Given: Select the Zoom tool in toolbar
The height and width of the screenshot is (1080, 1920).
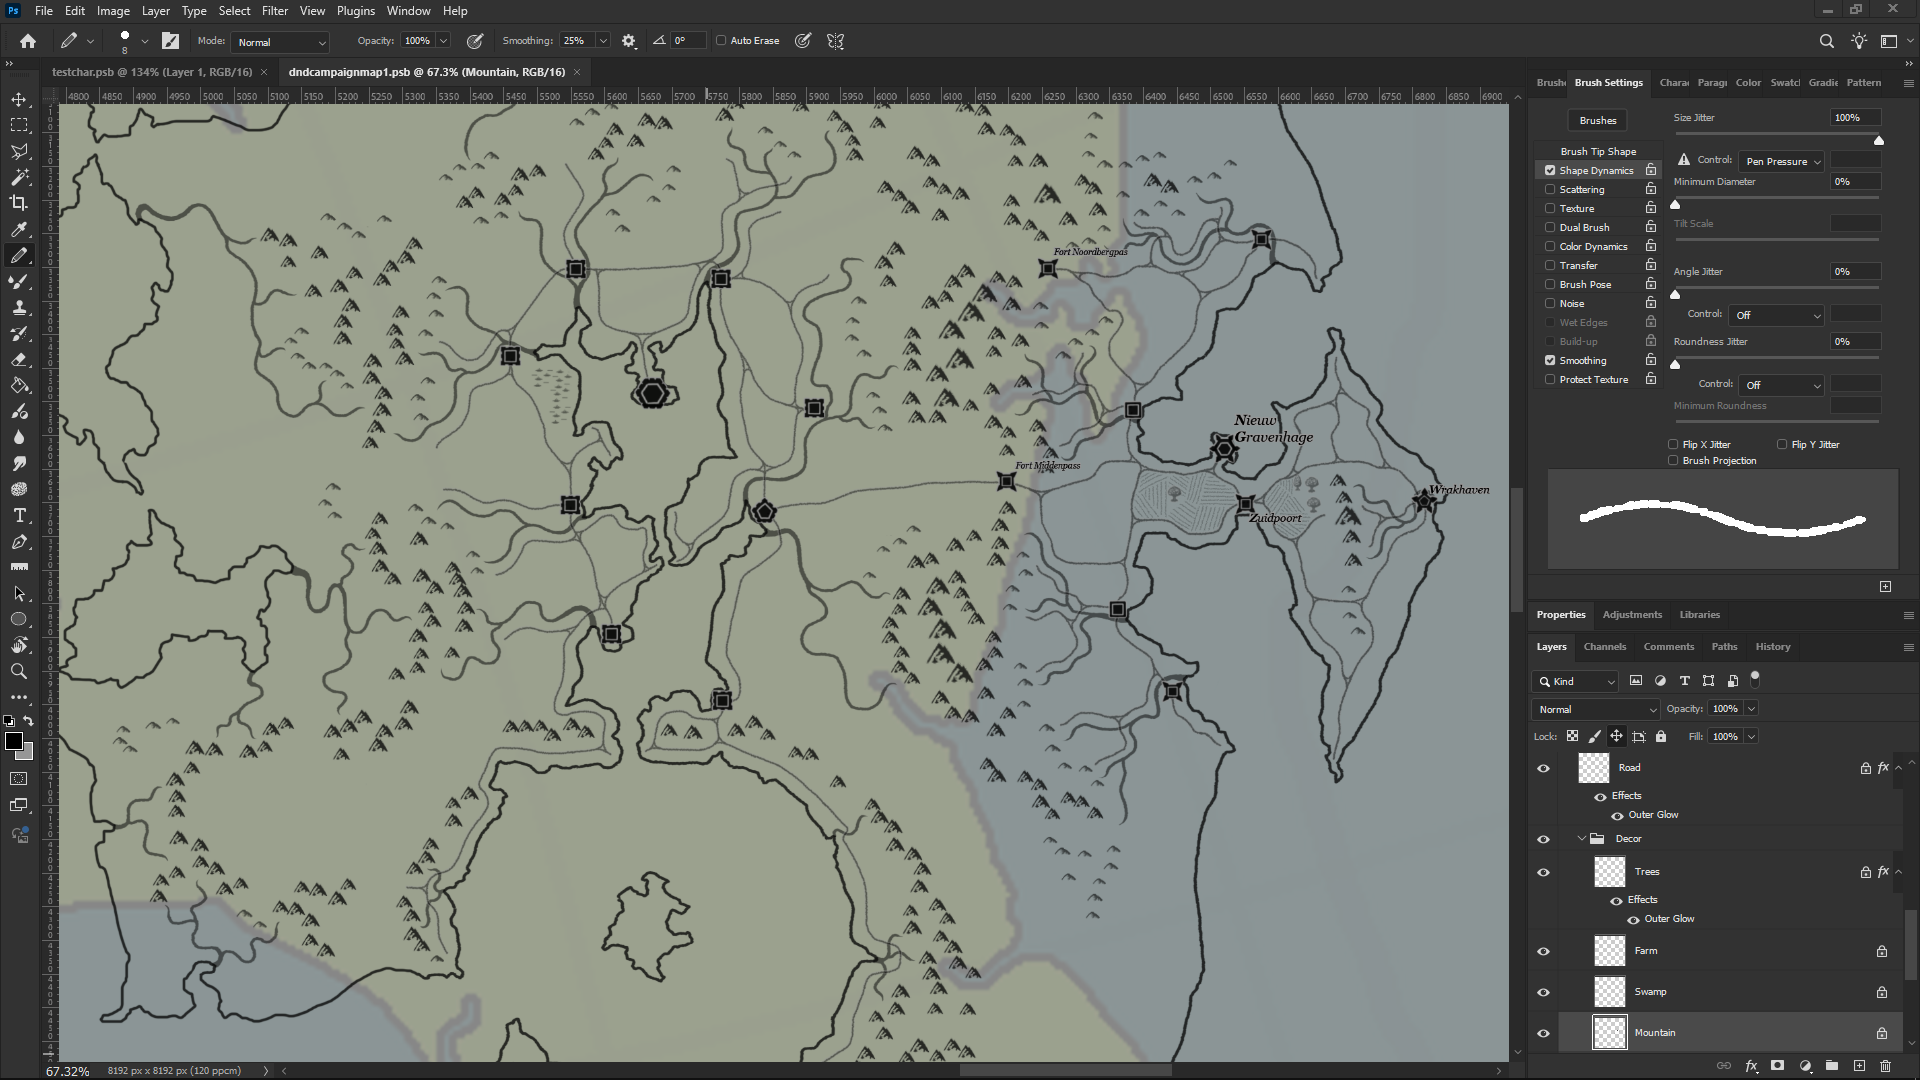Looking at the screenshot, I should (19, 672).
